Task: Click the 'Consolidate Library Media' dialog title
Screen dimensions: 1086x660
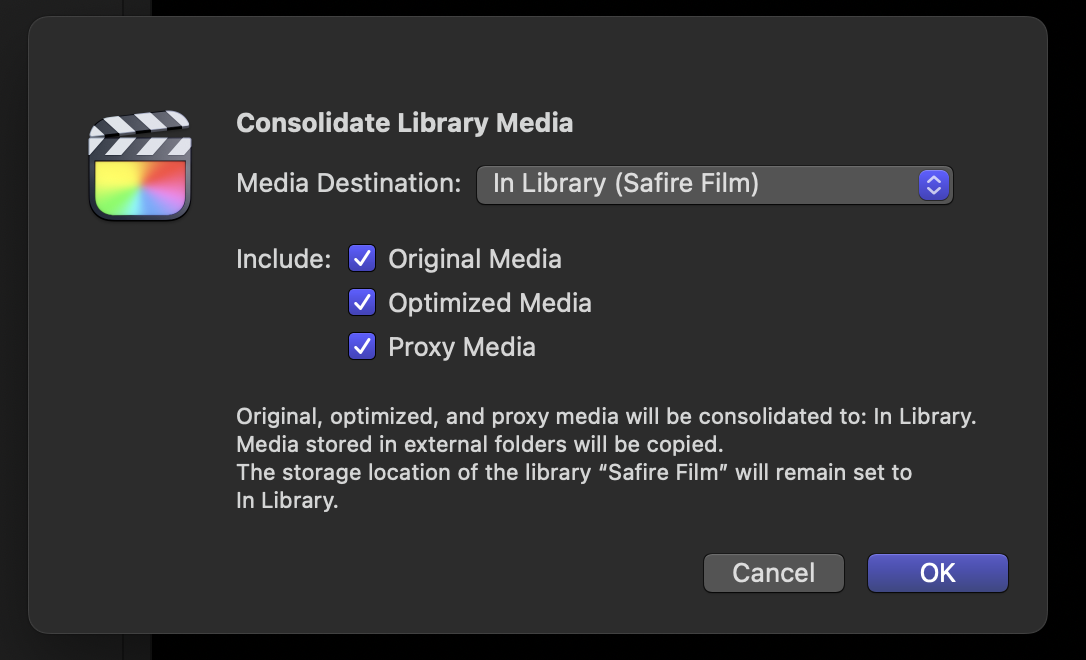Action: (x=404, y=123)
